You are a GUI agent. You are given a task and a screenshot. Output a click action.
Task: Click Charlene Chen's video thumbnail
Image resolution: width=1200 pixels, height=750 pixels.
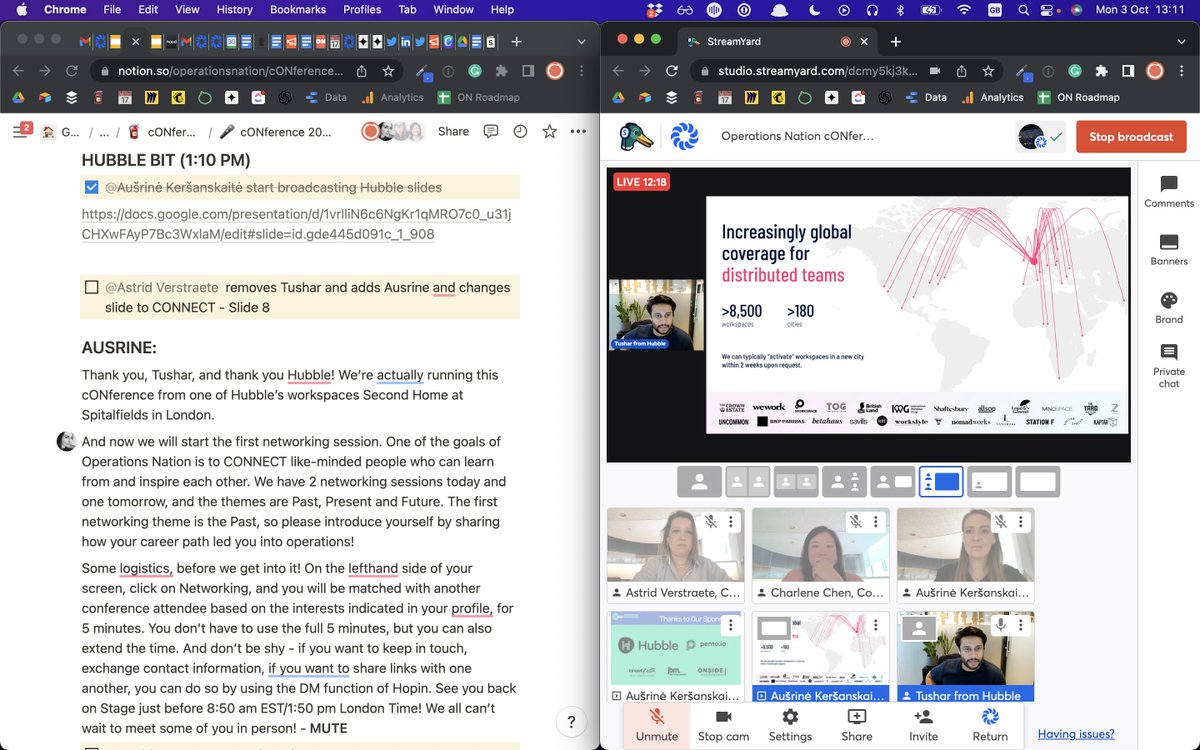pos(820,545)
